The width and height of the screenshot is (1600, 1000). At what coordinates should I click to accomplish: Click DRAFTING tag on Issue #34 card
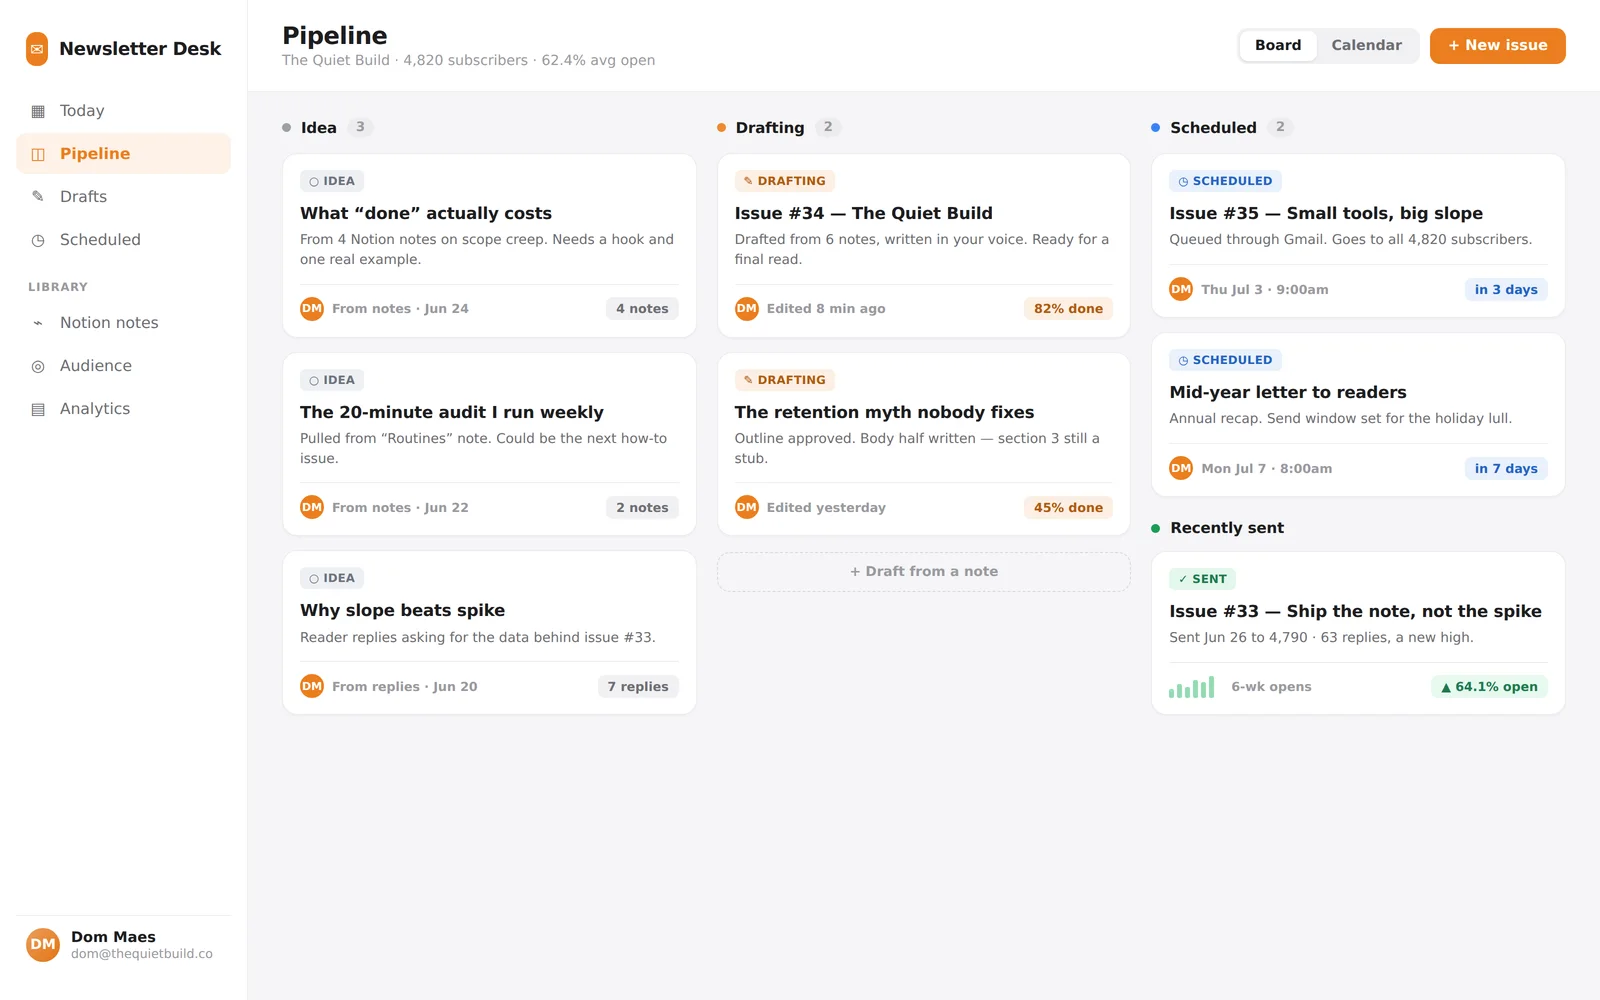pos(785,181)
